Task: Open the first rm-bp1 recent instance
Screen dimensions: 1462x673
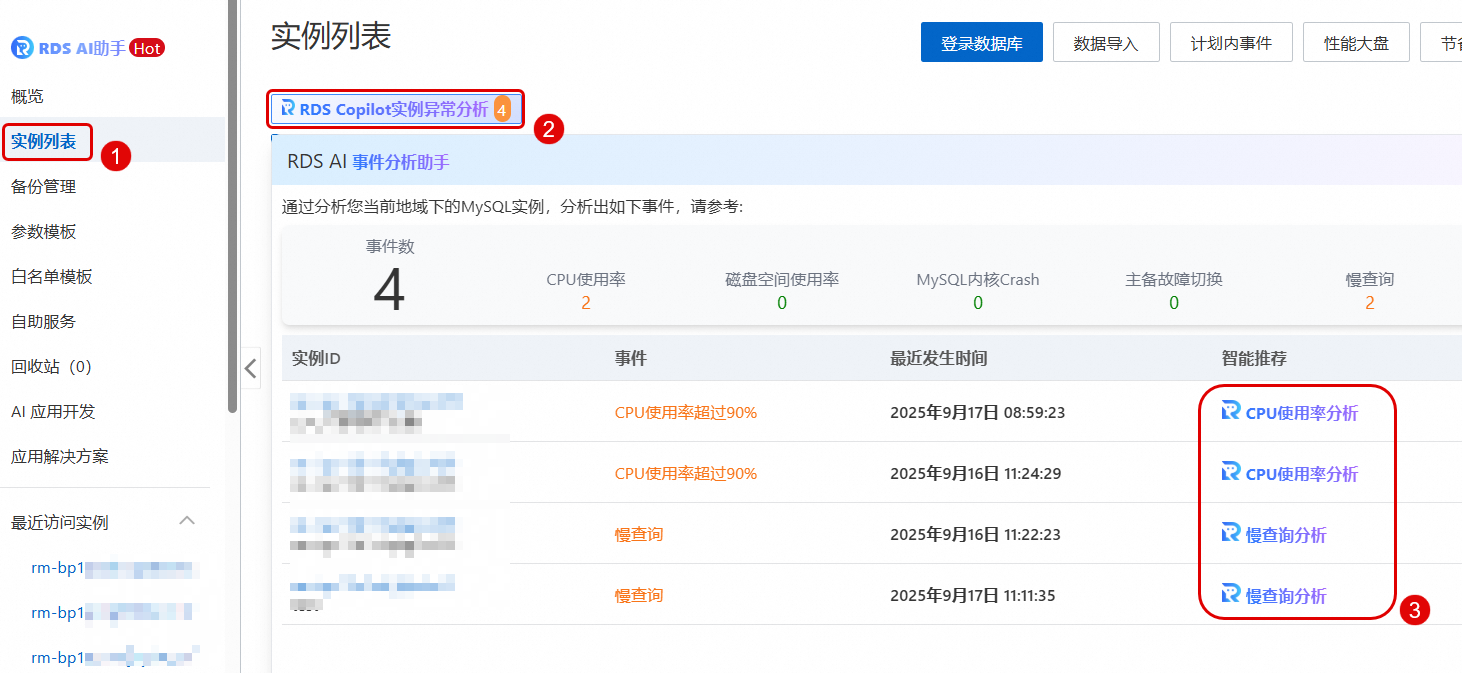Action: click(x=113, y=568)
